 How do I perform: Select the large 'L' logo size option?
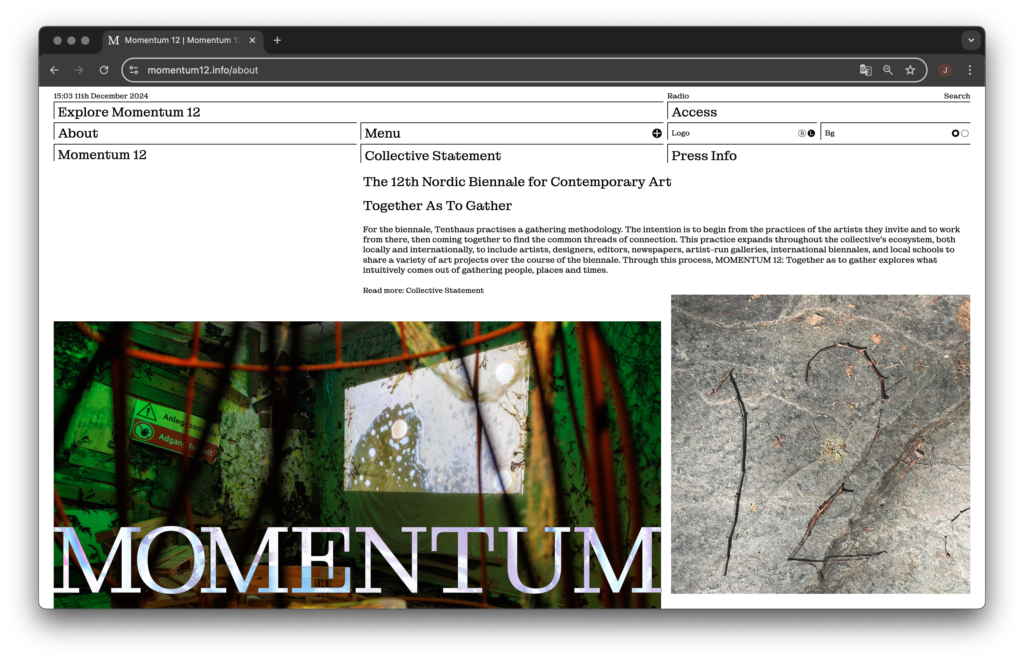(x=811, y=133)
